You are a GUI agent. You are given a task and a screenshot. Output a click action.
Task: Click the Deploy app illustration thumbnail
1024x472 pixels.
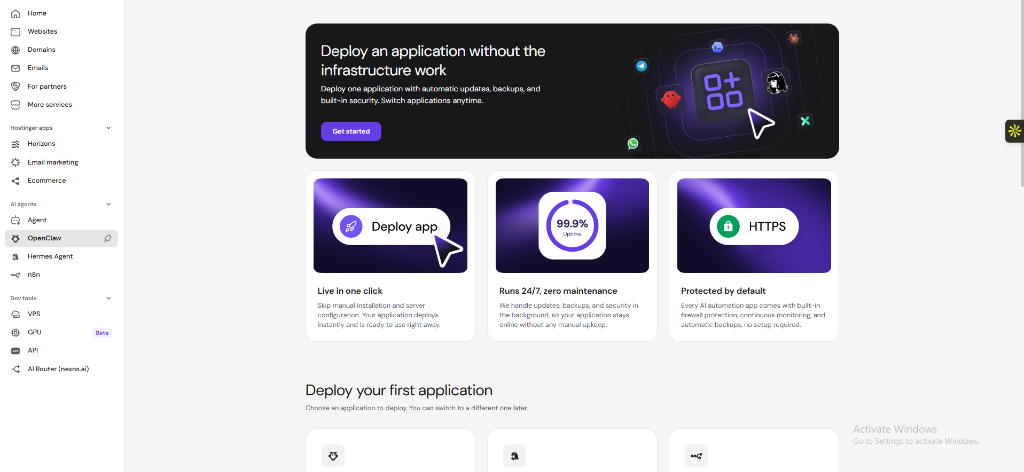(391, 225)
